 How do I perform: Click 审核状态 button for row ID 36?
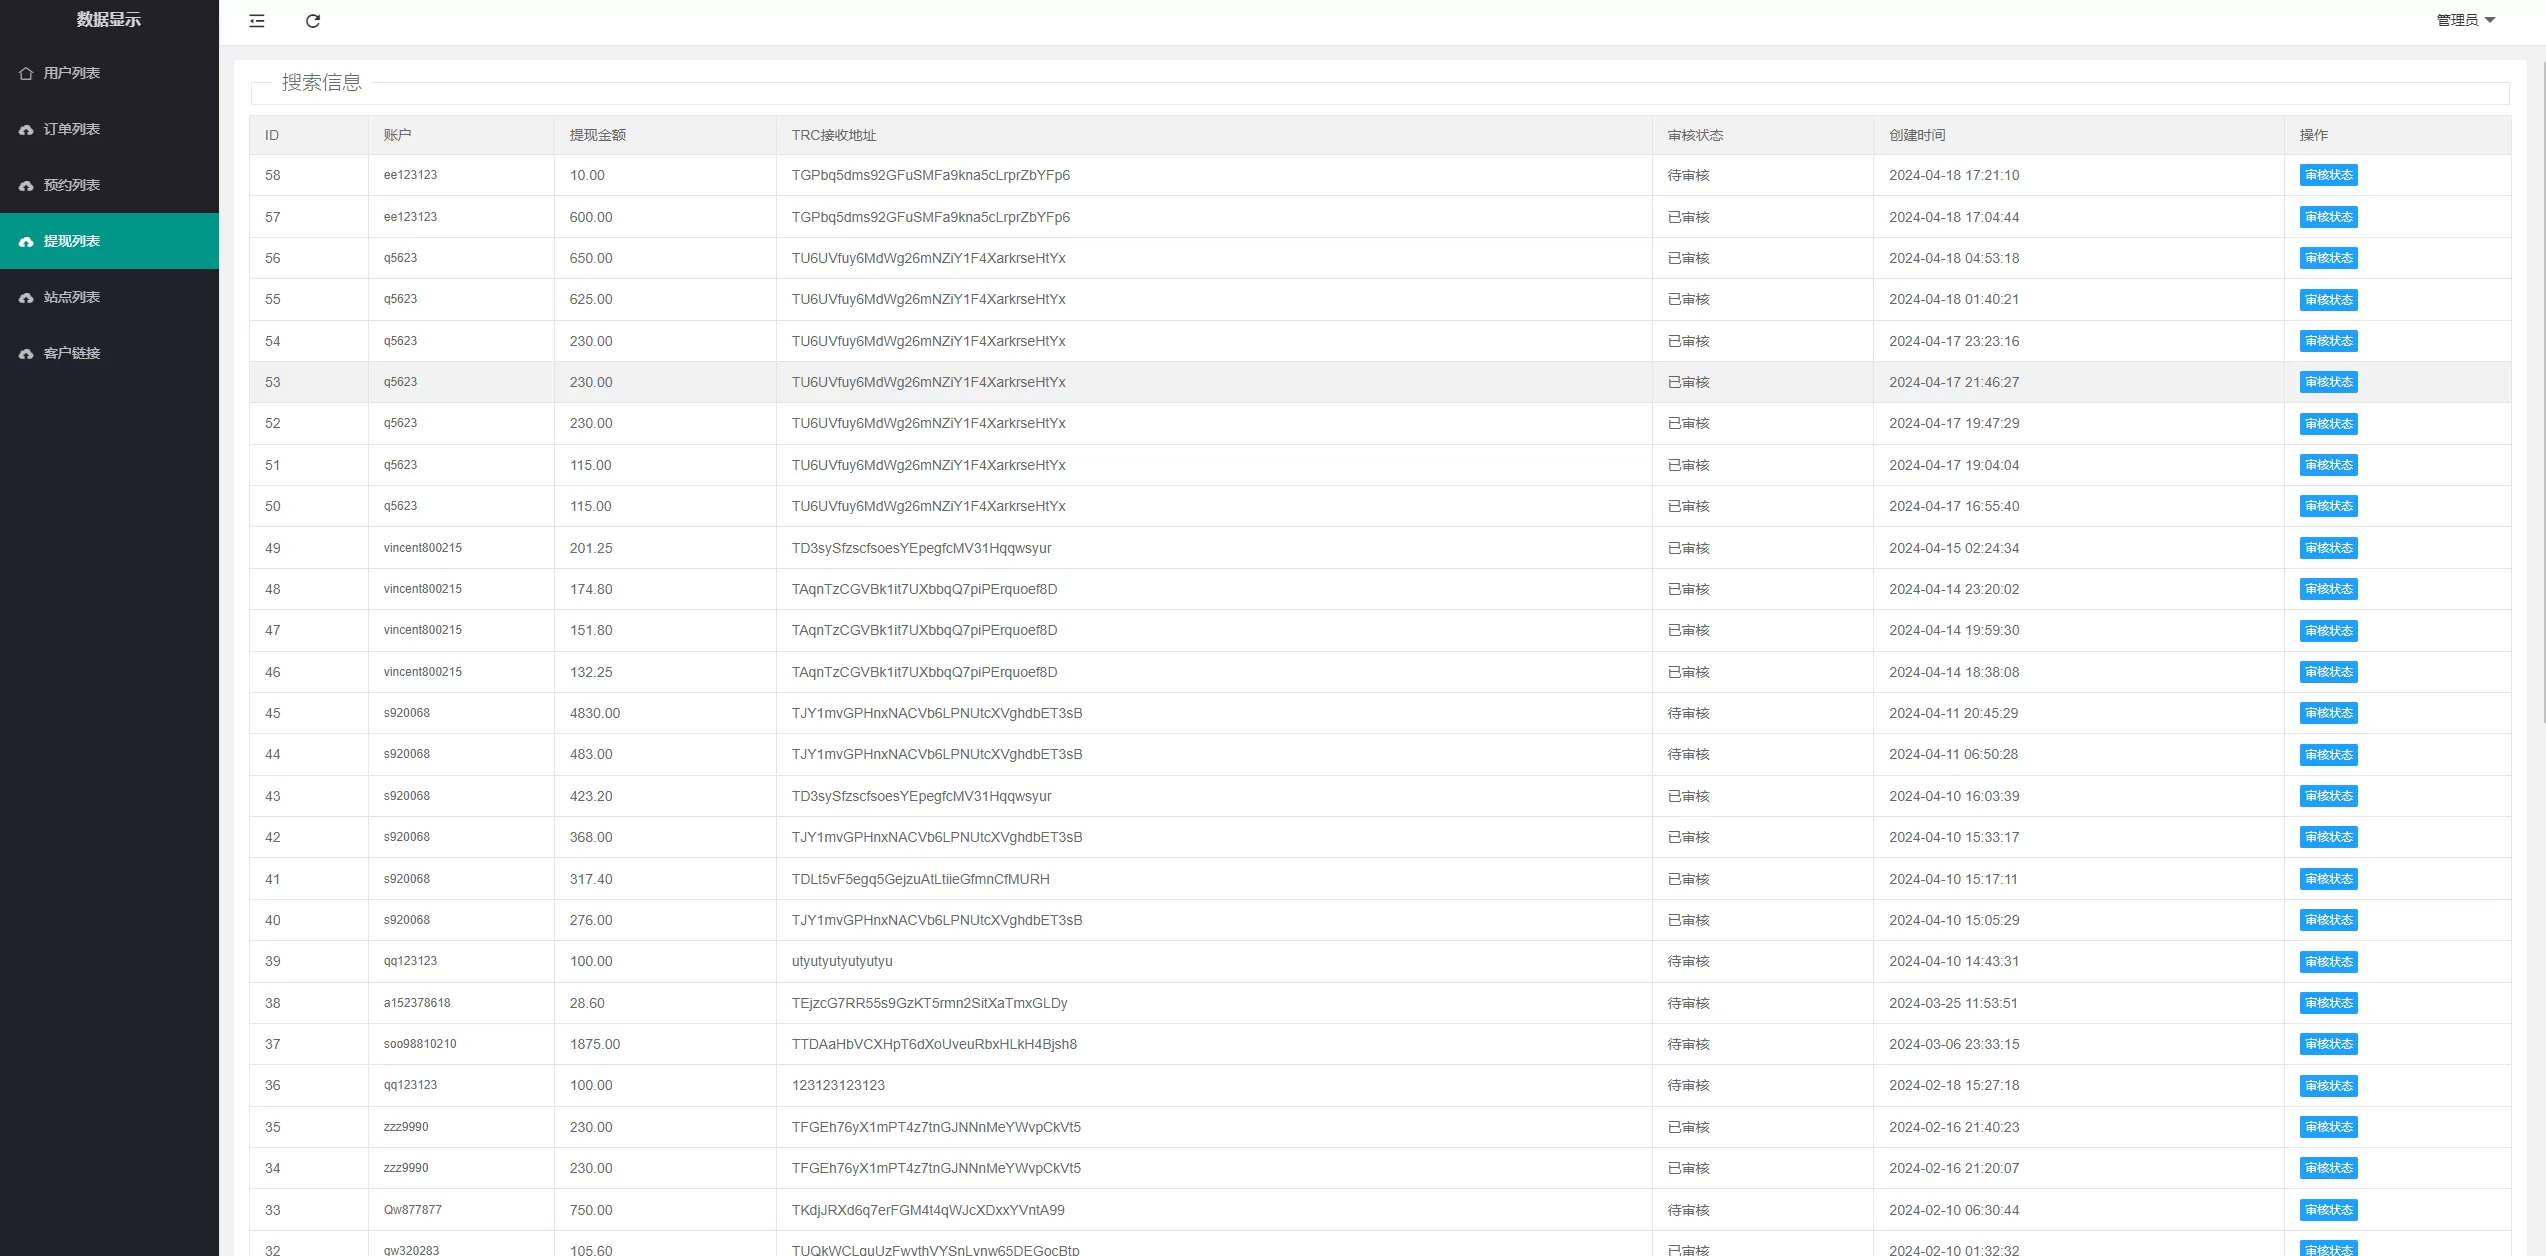(2328, 1086)
